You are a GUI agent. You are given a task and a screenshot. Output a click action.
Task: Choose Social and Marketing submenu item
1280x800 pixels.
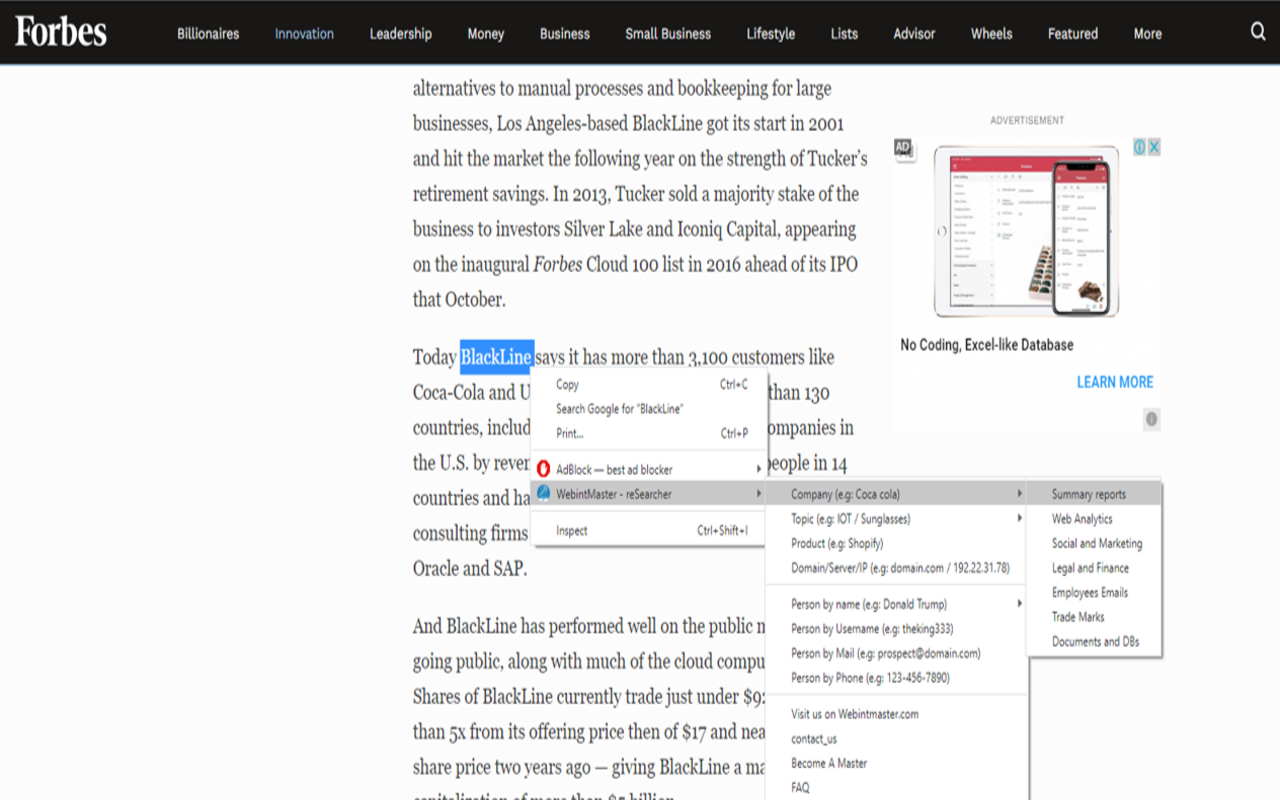1095,543
